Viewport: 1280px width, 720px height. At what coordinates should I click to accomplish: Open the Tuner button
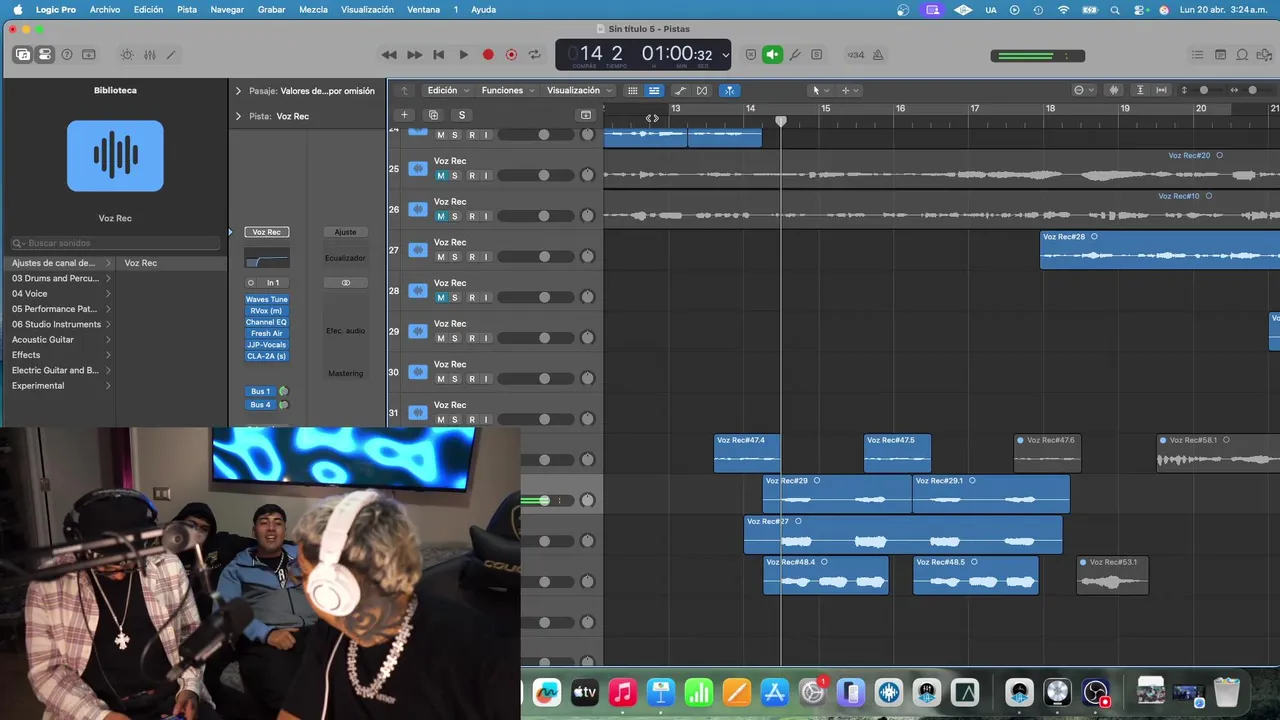coord(795,55)
